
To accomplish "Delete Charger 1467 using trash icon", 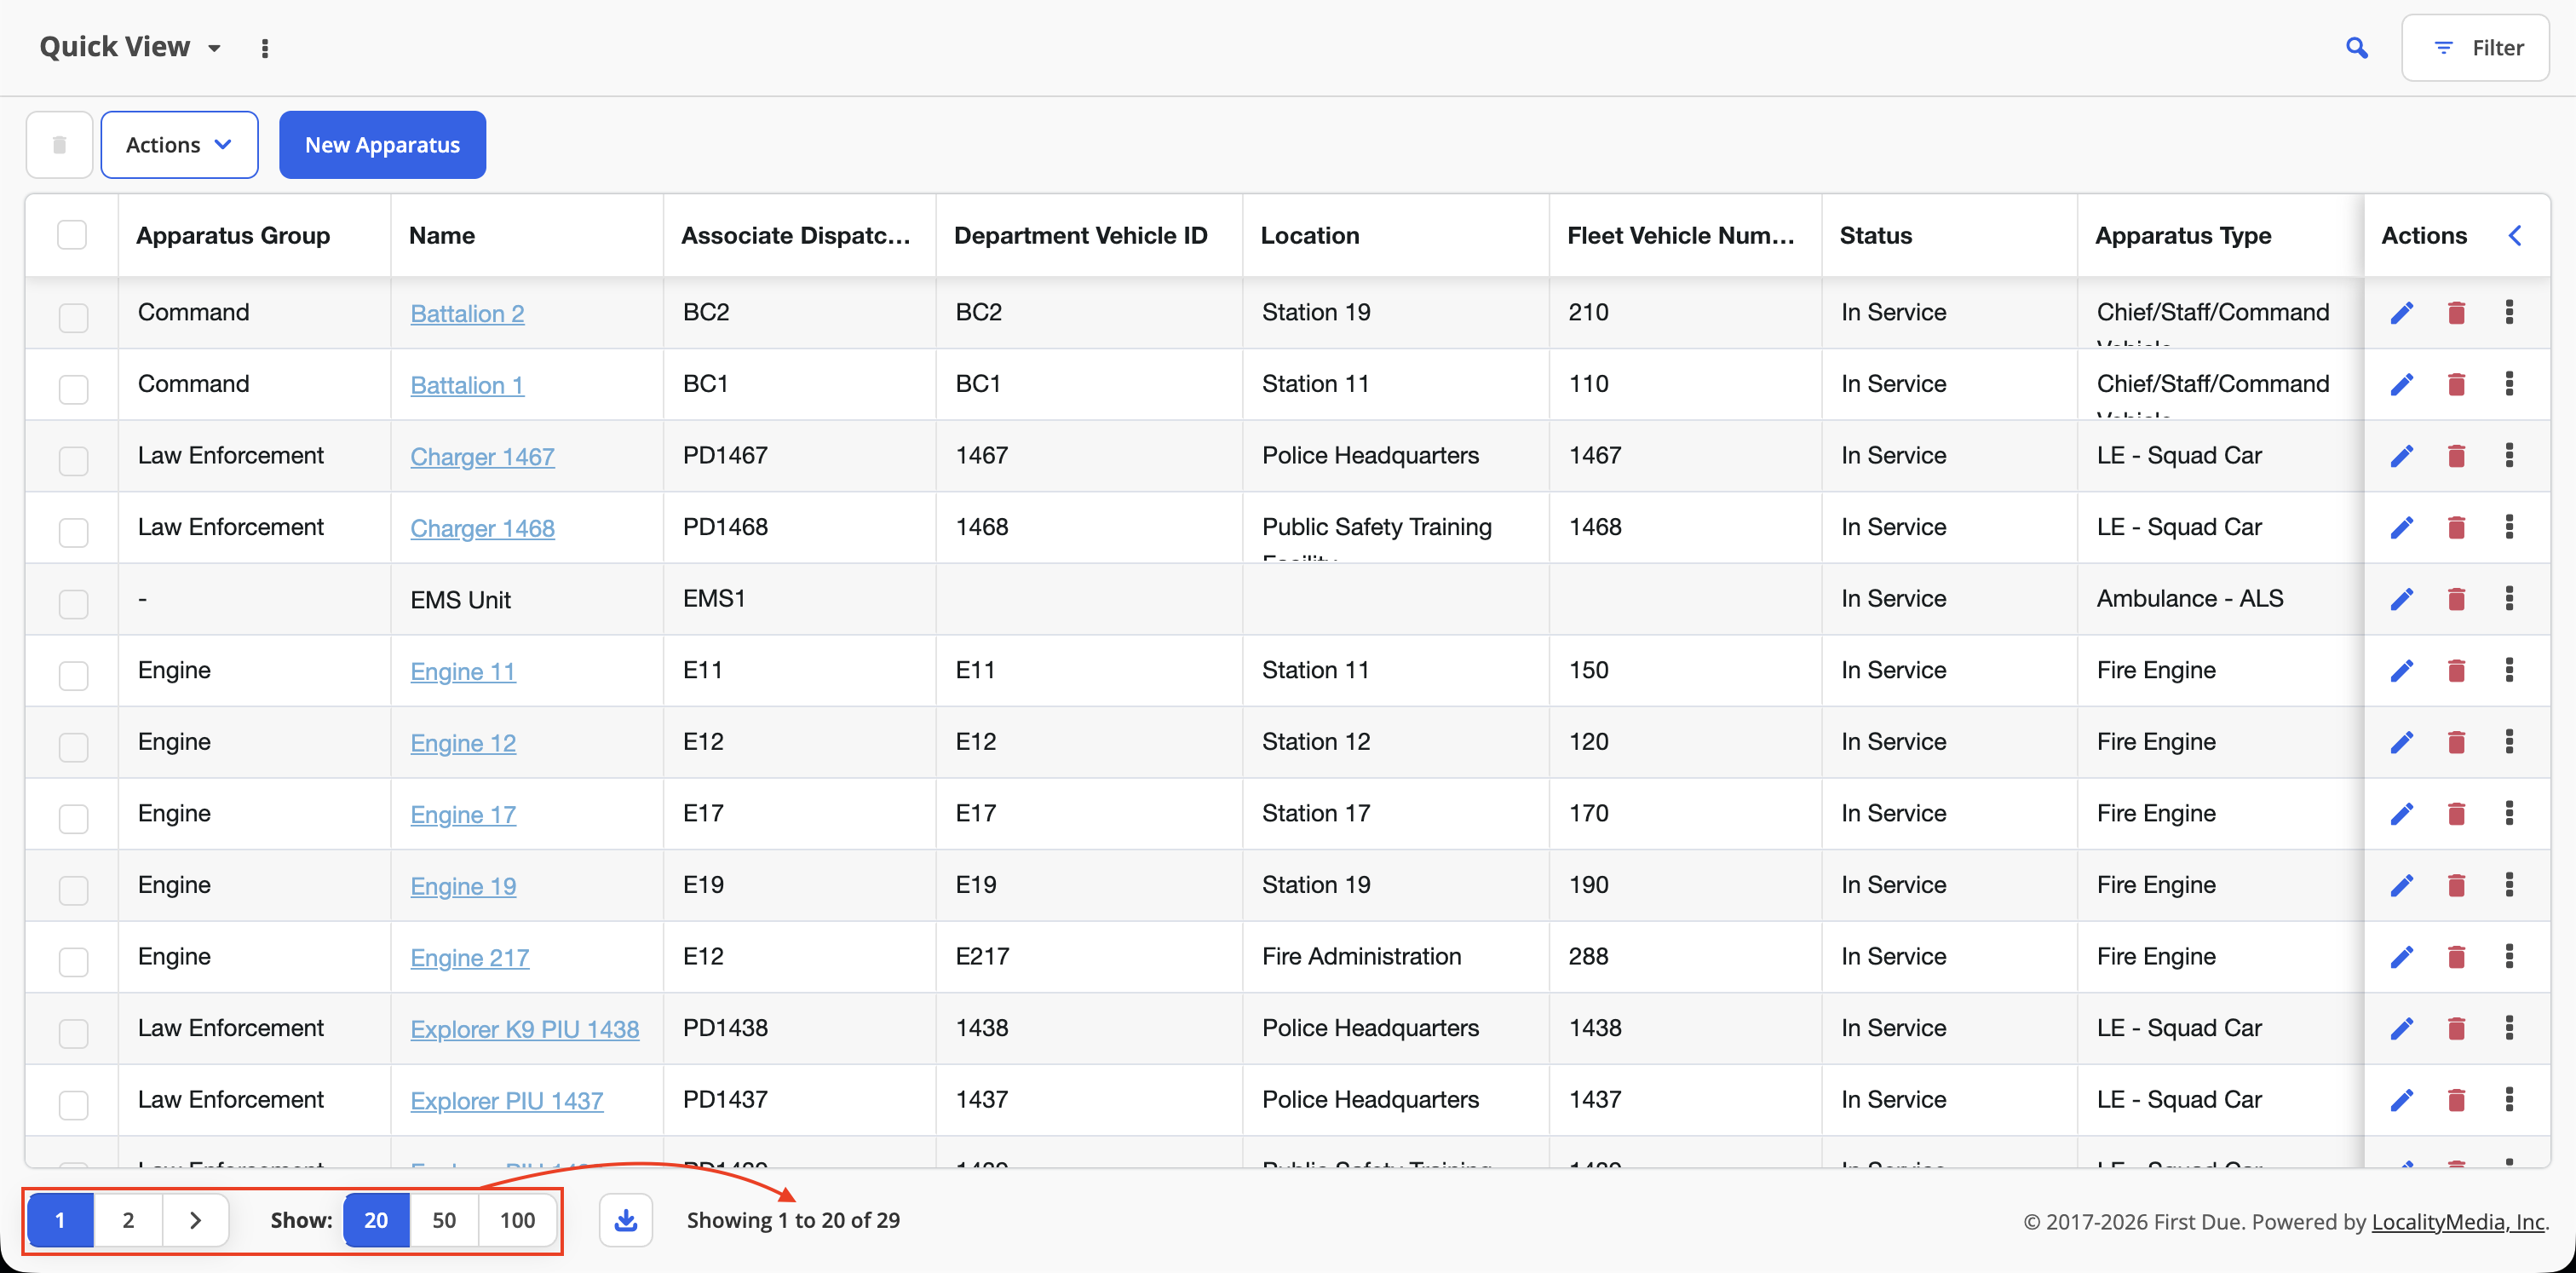I will (2456, 456).
